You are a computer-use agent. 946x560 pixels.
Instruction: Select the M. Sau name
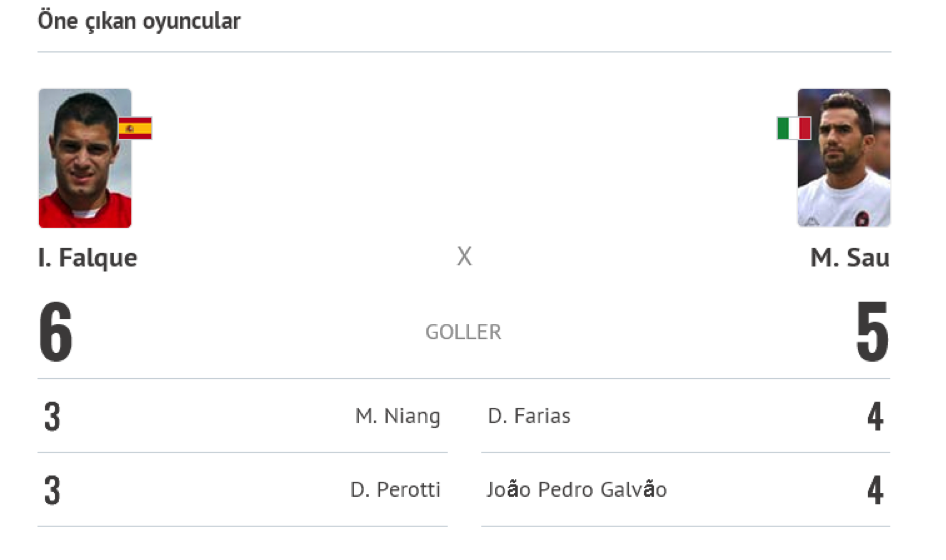(x=849, y=258)
